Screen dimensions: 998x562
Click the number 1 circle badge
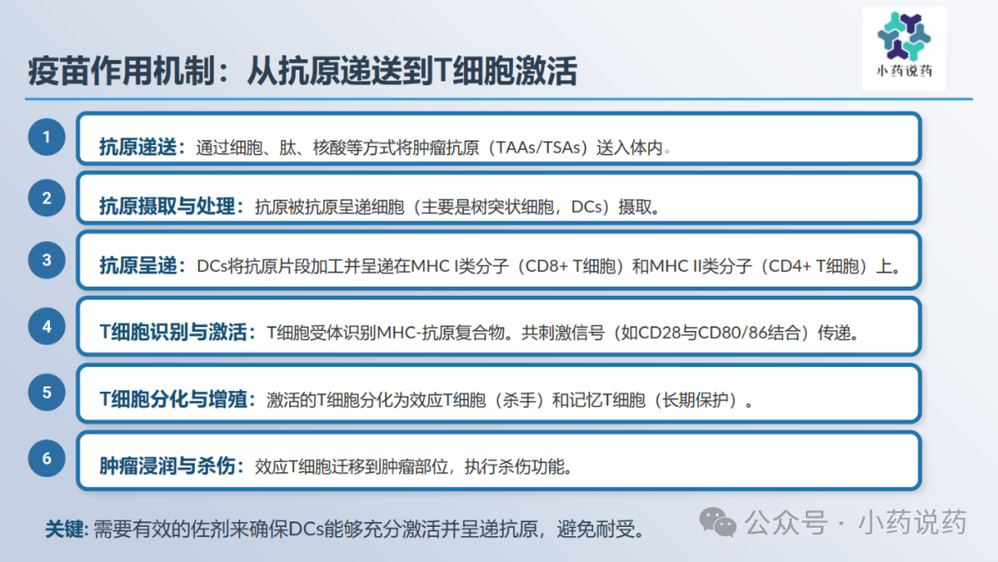pos(46,137)
